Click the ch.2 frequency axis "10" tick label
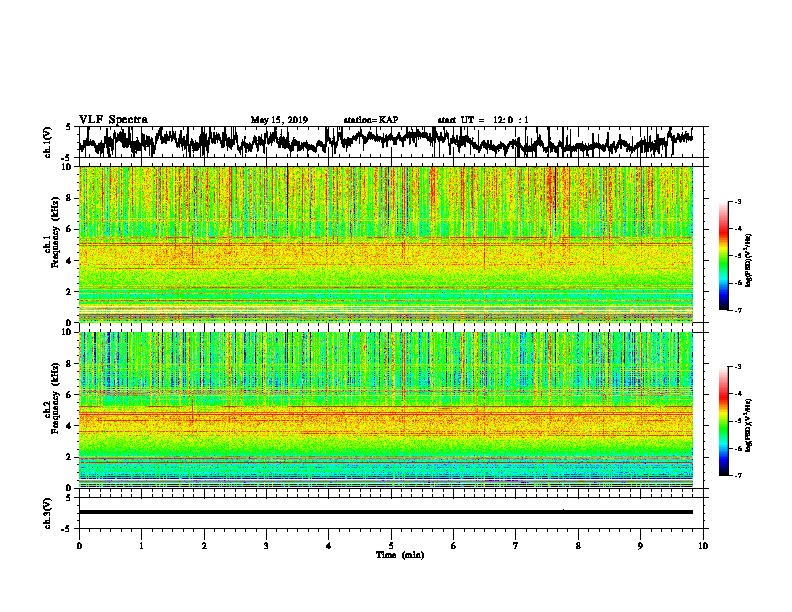 coord(68,332)
